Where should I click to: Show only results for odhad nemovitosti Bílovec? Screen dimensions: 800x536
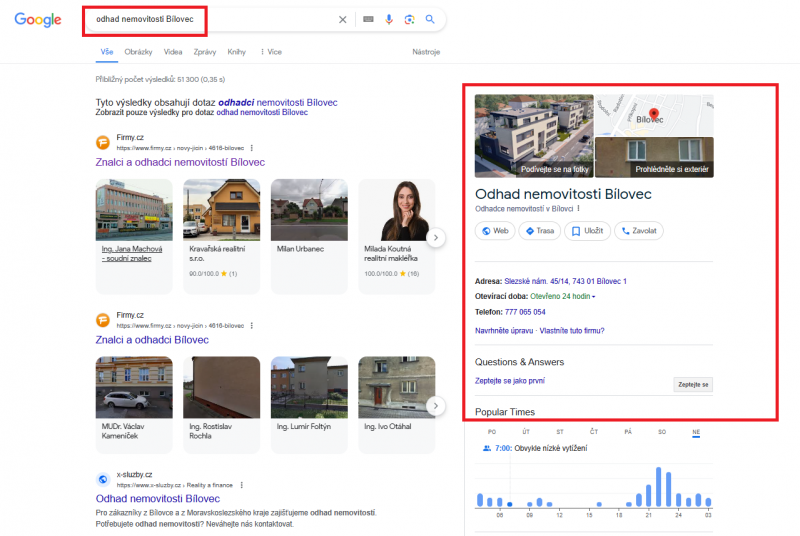point(262,112)
